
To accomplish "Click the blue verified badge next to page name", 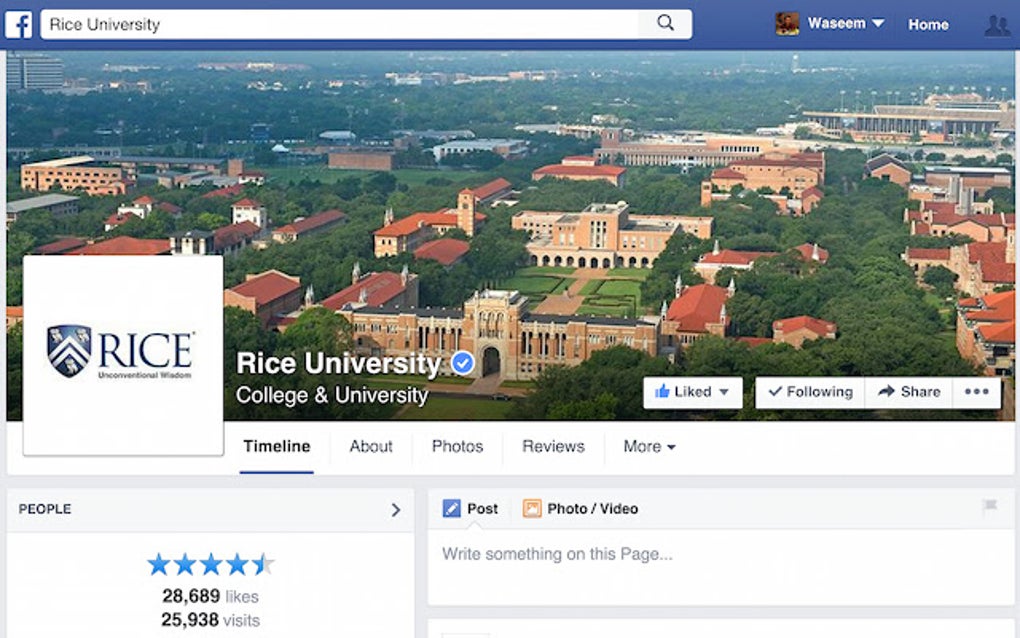I will pyautogui.click(x=461, y=364).
